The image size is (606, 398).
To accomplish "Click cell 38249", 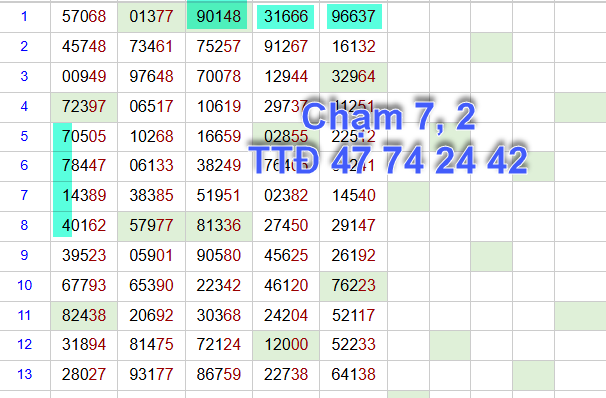I will 219,166.
